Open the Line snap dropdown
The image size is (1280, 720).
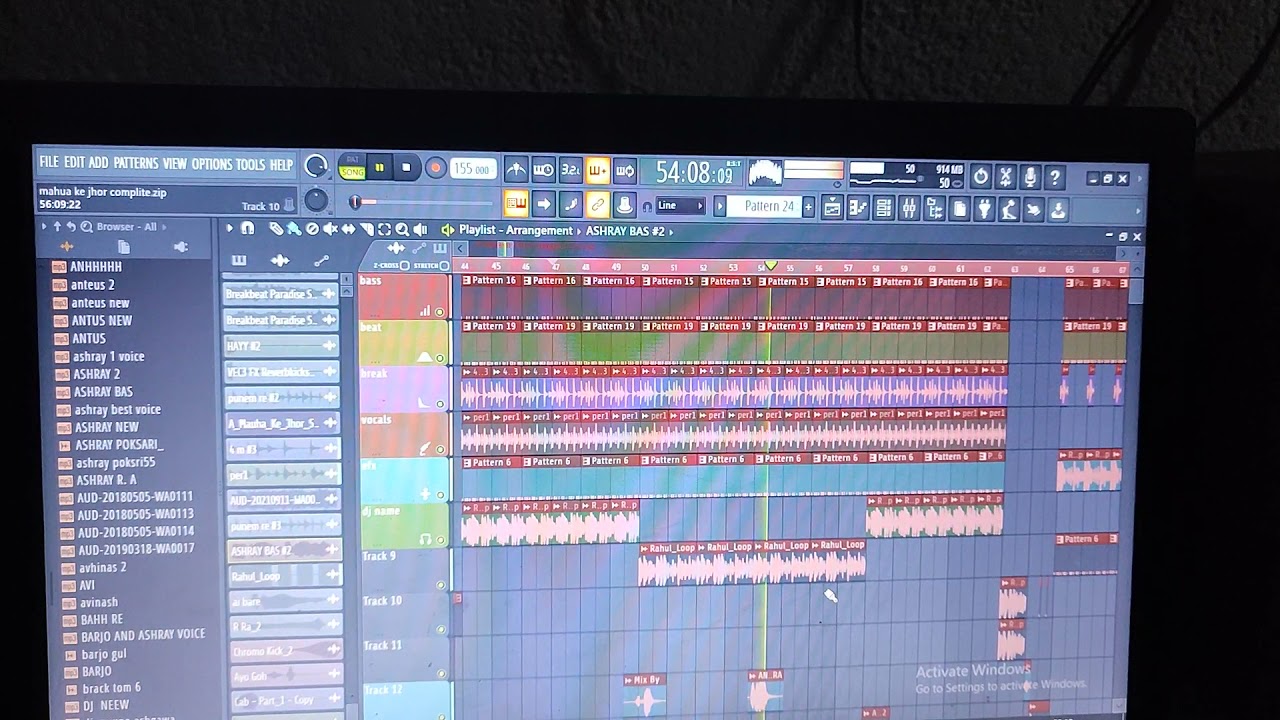pyautogui.click(x=679, y=205)
